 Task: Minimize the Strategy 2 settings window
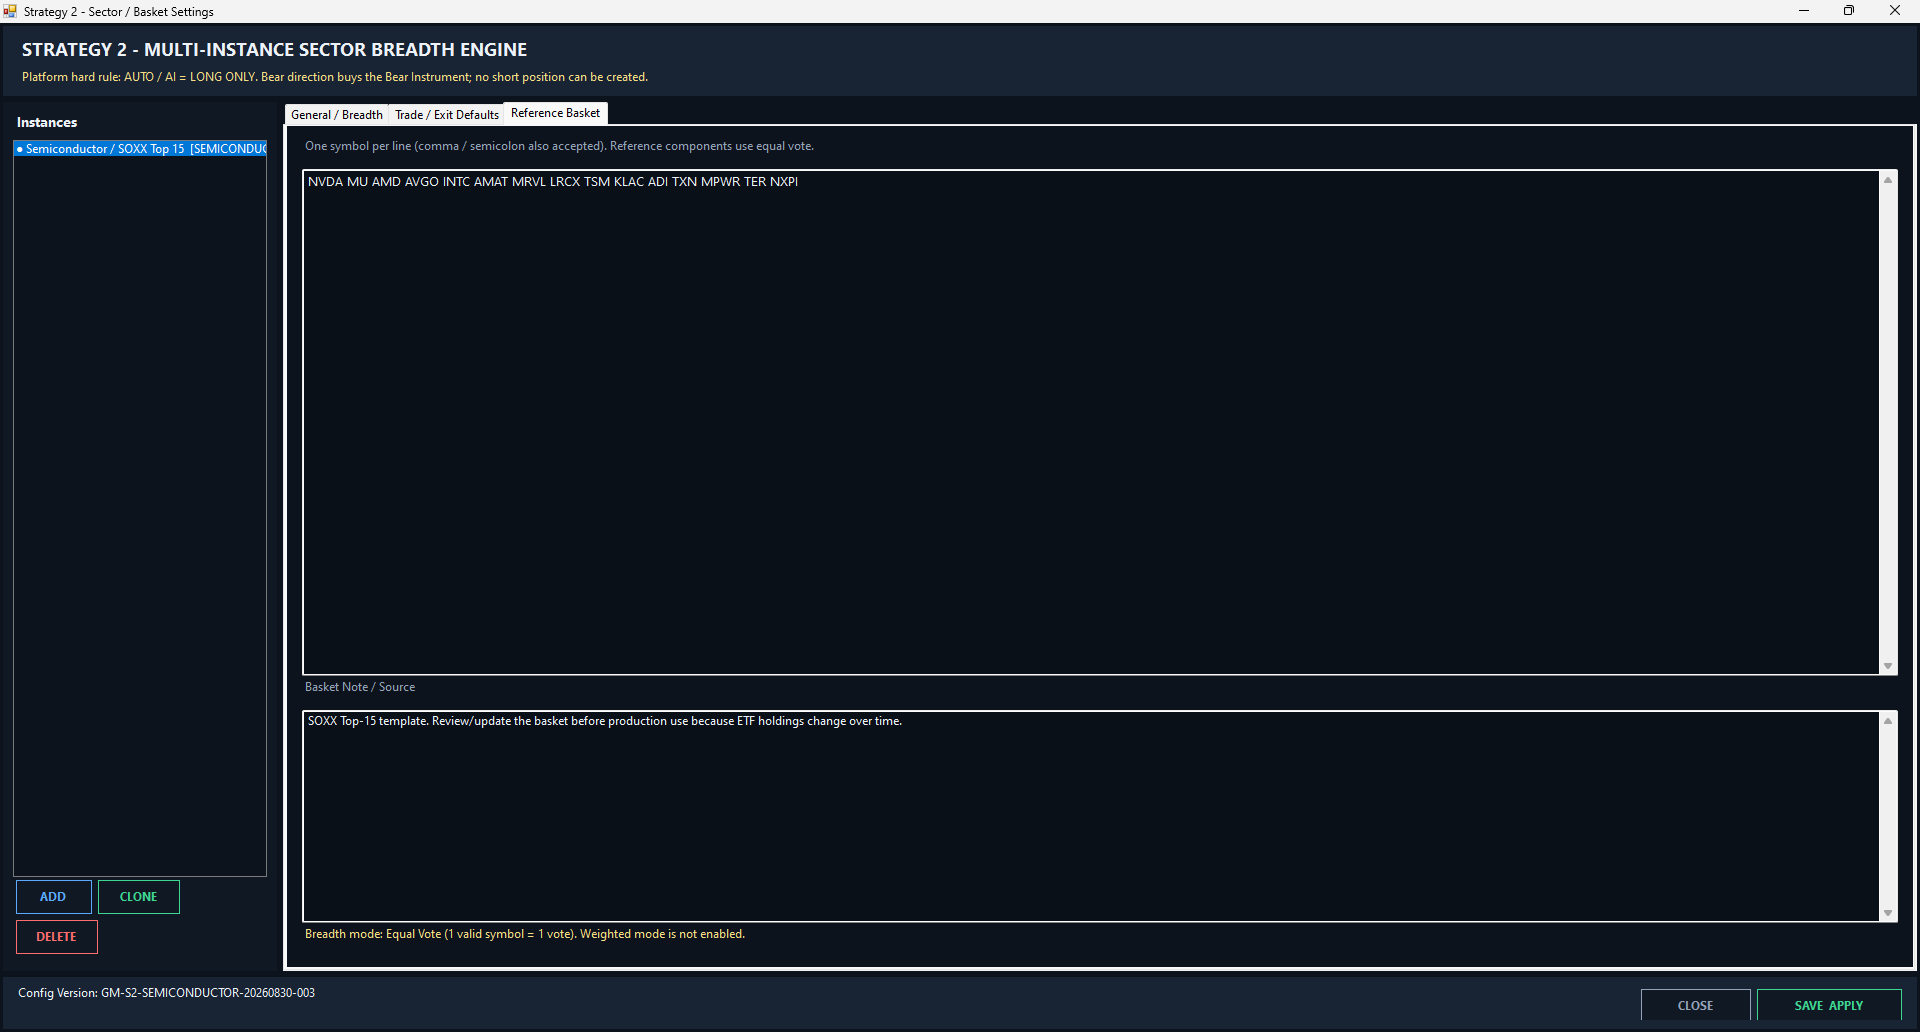(x=1804, y=11)
